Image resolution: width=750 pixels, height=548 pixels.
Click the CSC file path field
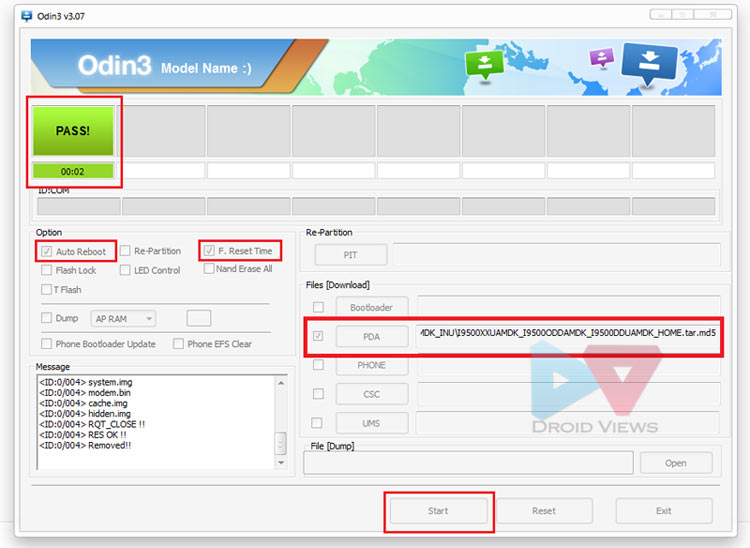click(568, 394)
